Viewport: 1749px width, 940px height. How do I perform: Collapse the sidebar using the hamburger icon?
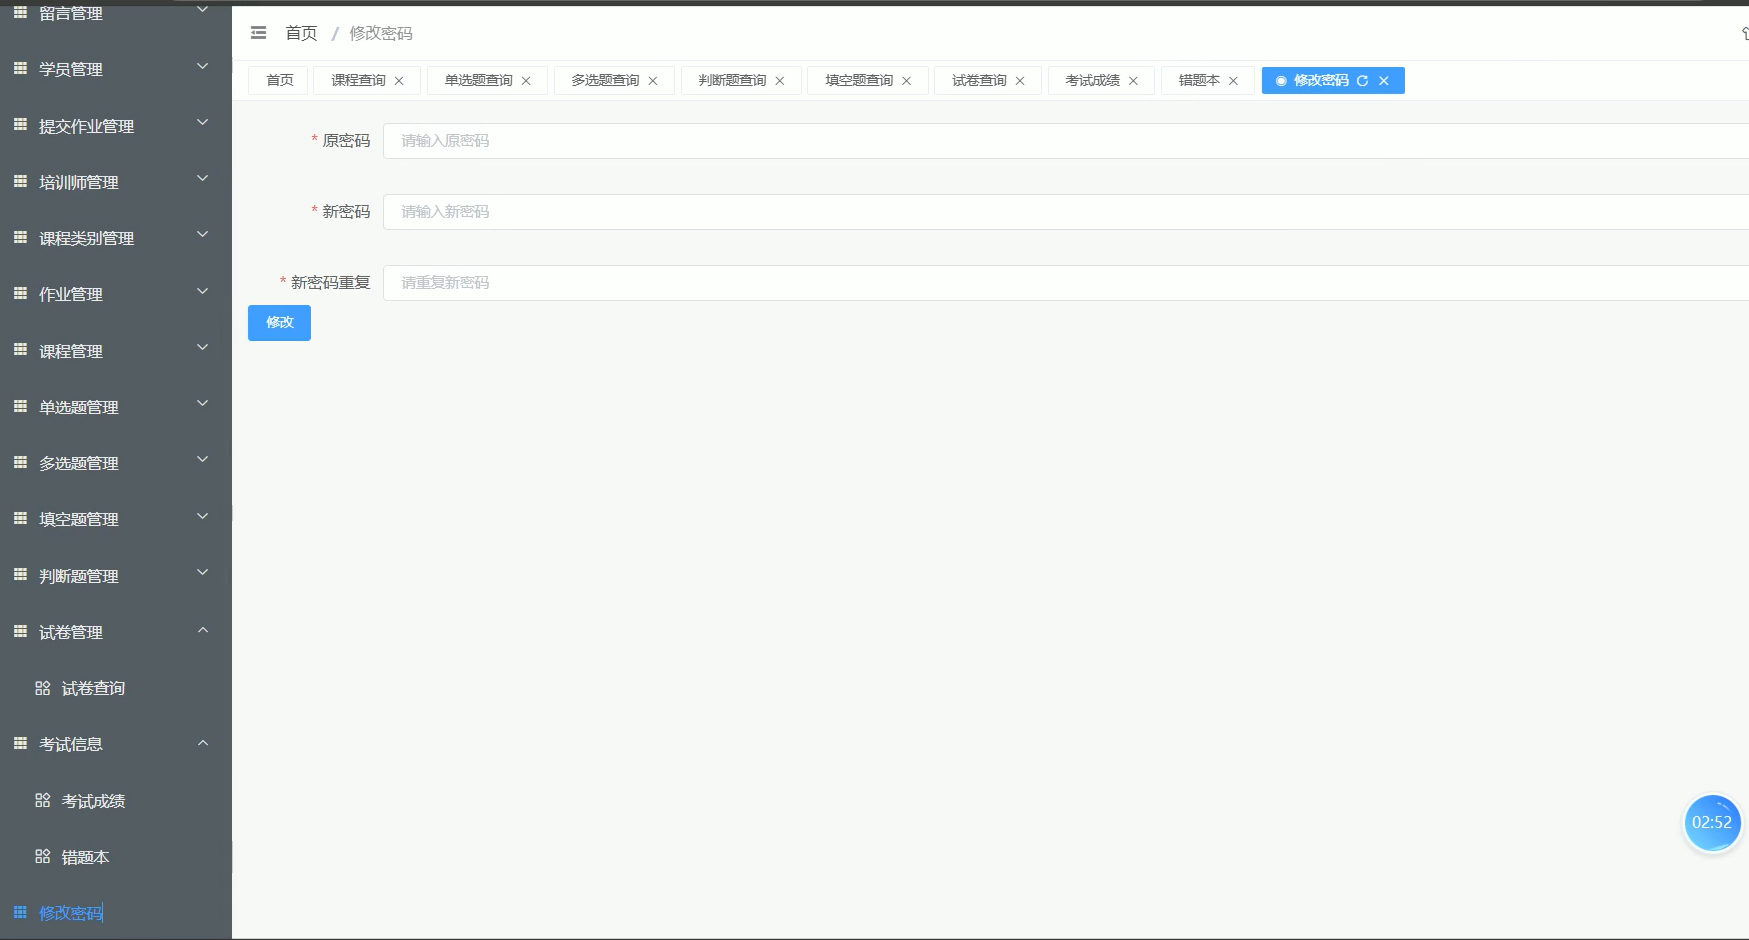point(258,32)
